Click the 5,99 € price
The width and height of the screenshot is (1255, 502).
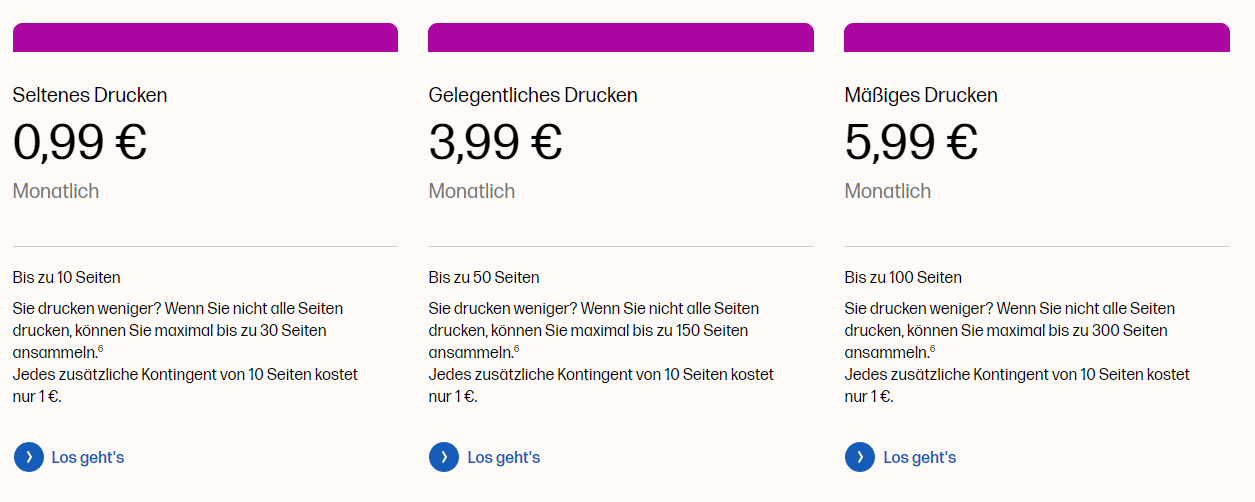click(911, 142)
